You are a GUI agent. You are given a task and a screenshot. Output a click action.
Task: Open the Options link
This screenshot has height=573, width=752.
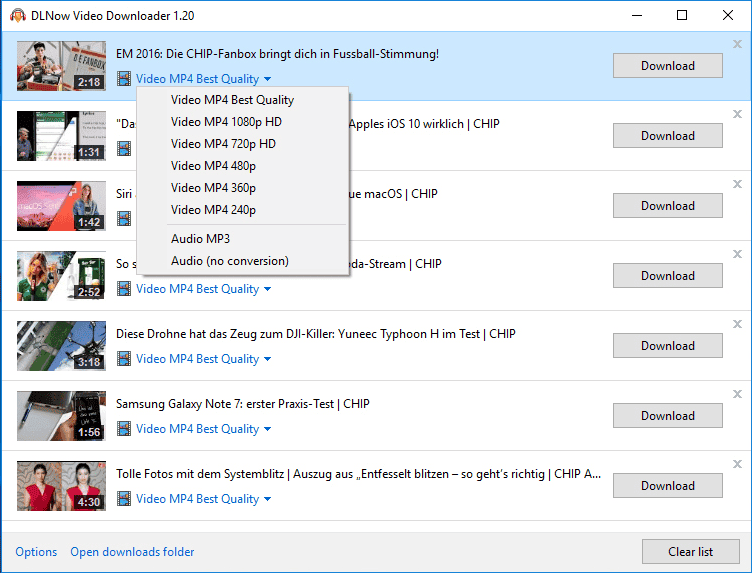click(x=36, y=552)
